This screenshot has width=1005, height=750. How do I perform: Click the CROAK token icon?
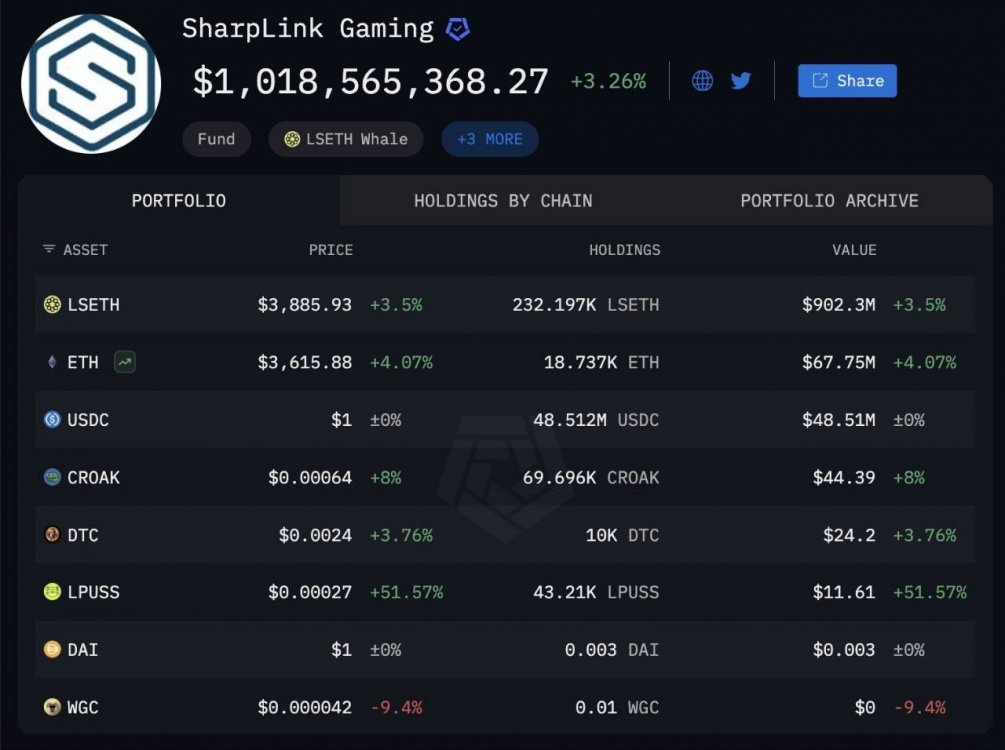point(53,477)
